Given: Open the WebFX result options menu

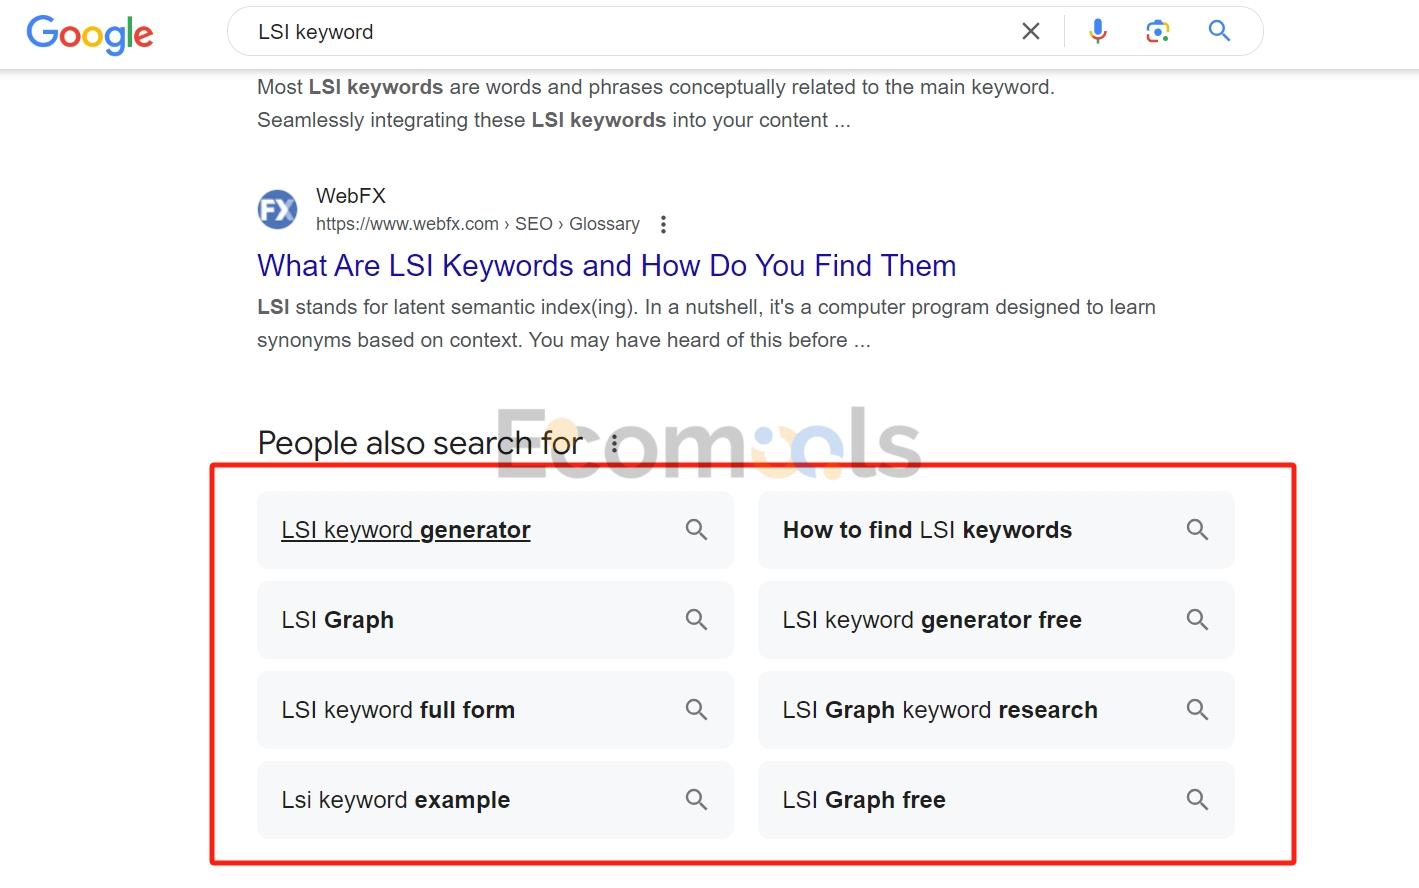Looking at the screenshot, I should coord(663,224).
